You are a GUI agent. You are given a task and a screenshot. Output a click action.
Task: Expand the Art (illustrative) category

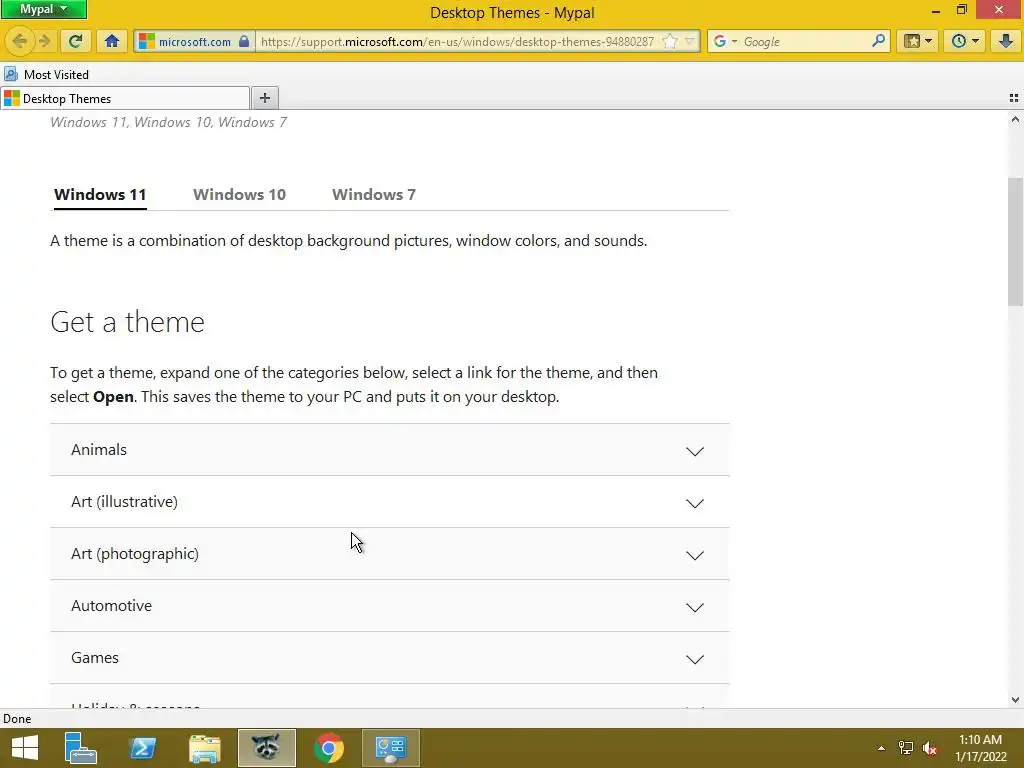pyautogui.click(x=389, y=502)
